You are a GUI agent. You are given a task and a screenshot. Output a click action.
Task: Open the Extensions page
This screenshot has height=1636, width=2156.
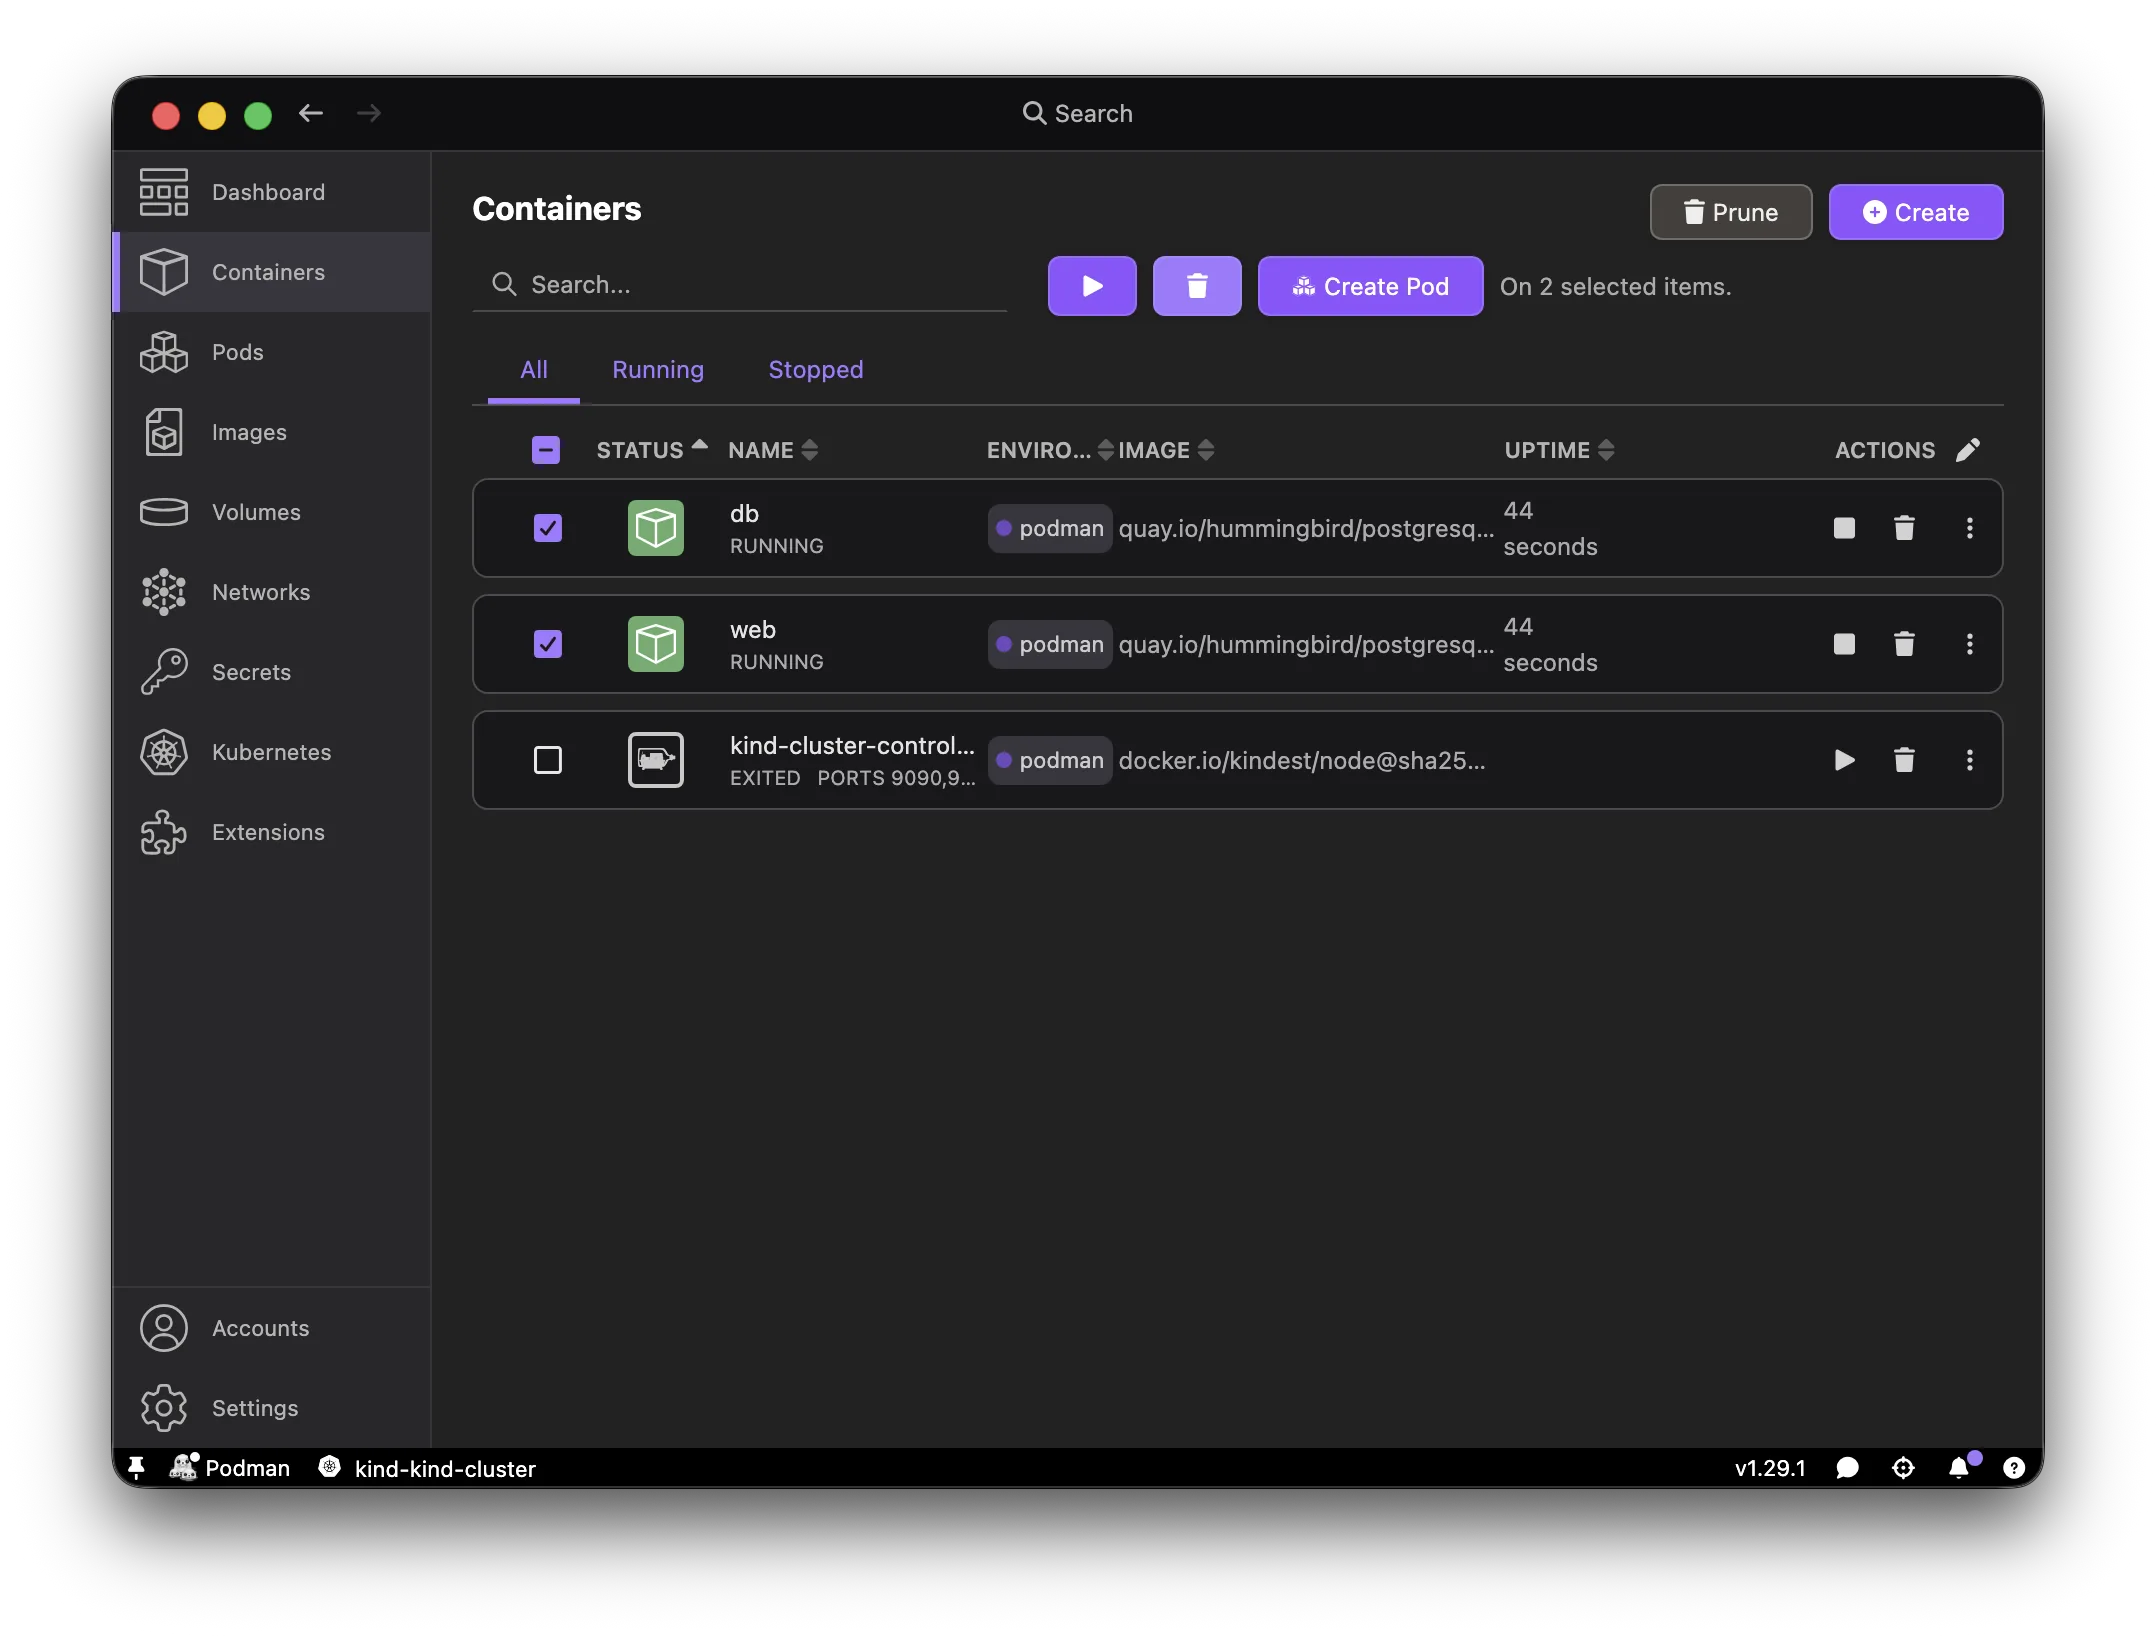[271, 832]
